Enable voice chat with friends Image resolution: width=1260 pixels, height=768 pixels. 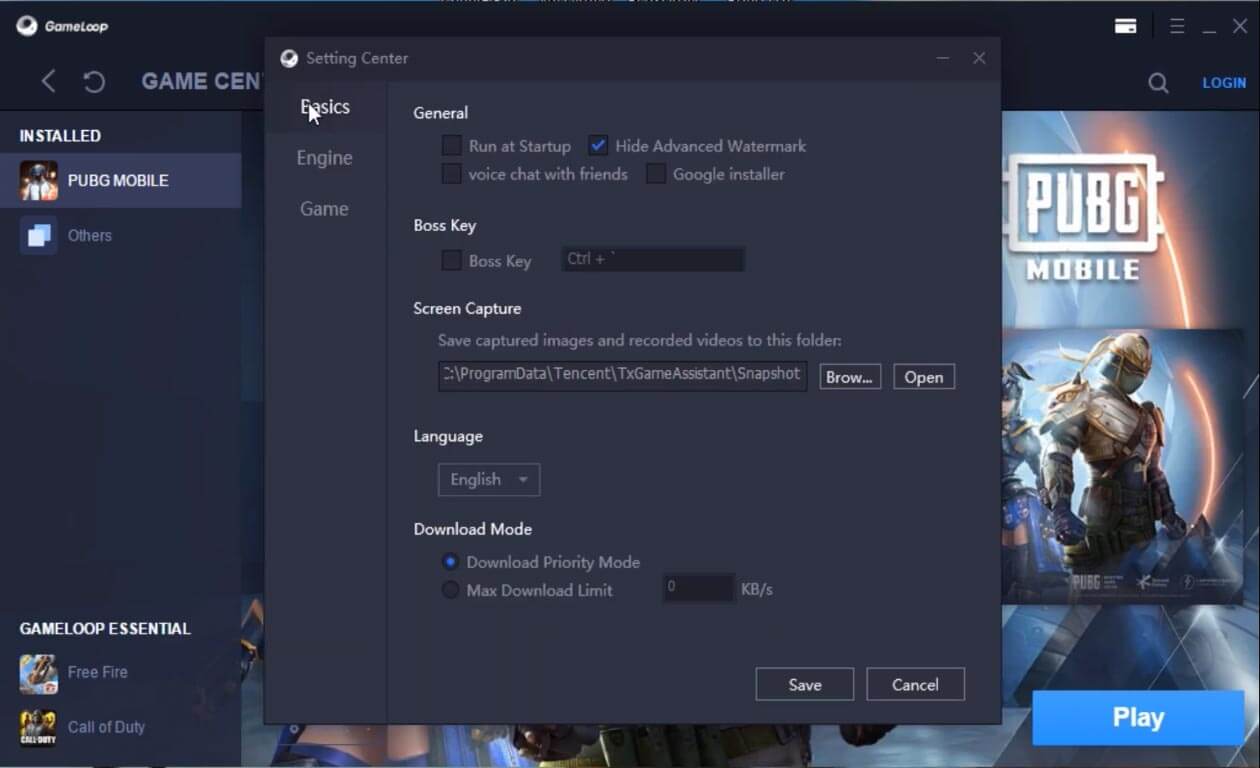point(452,174)
